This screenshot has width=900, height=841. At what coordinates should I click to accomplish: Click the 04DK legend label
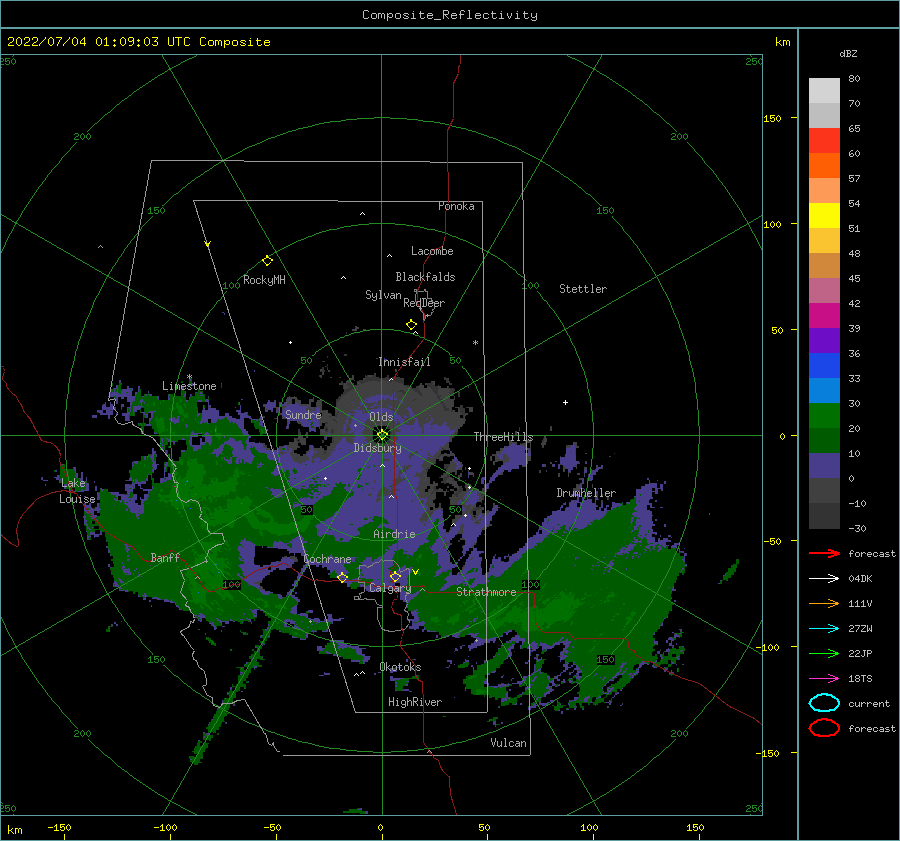(860, 579)
